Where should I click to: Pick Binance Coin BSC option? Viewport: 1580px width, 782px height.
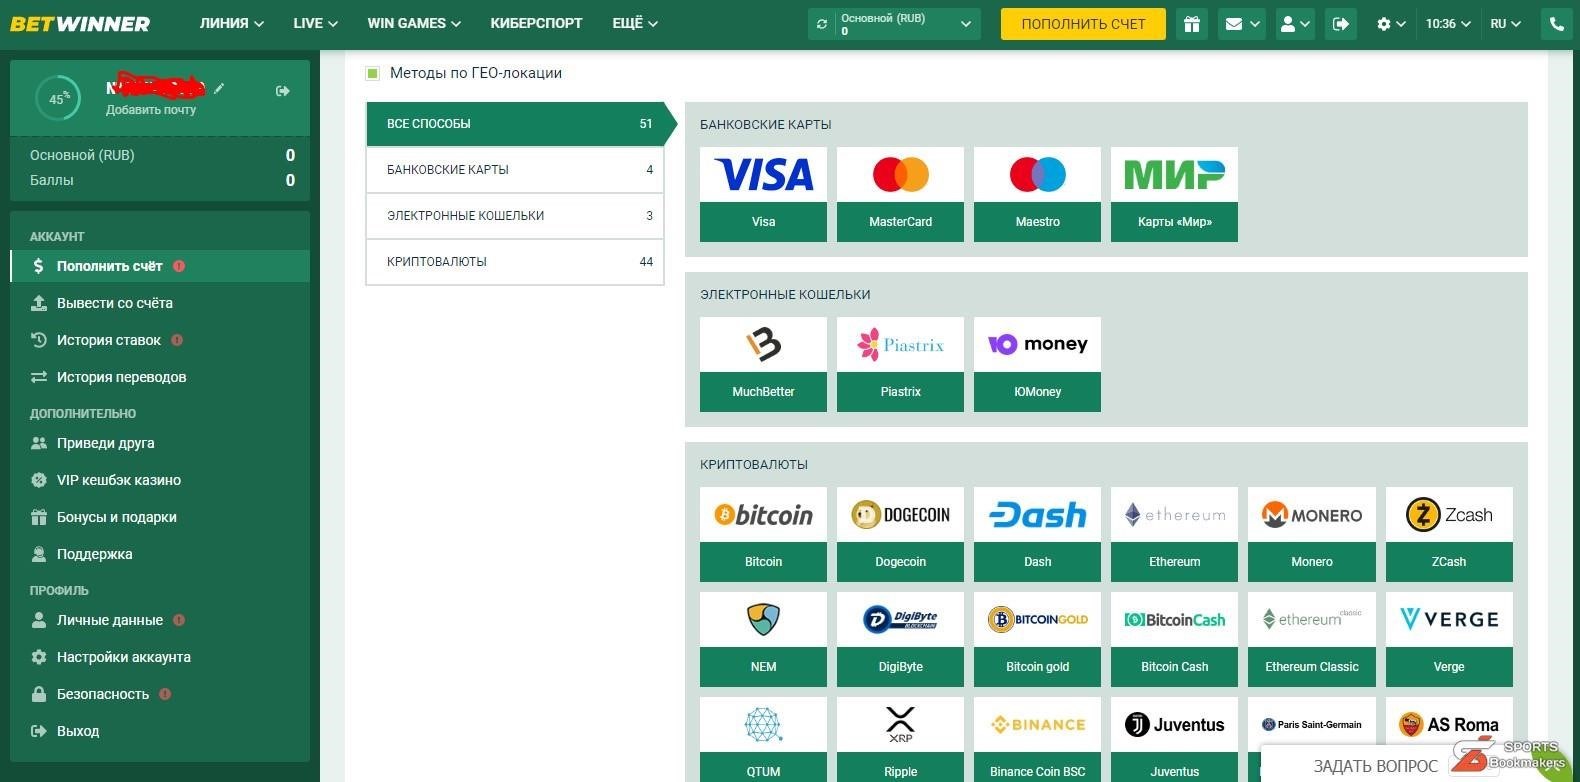coord(1037,740)
